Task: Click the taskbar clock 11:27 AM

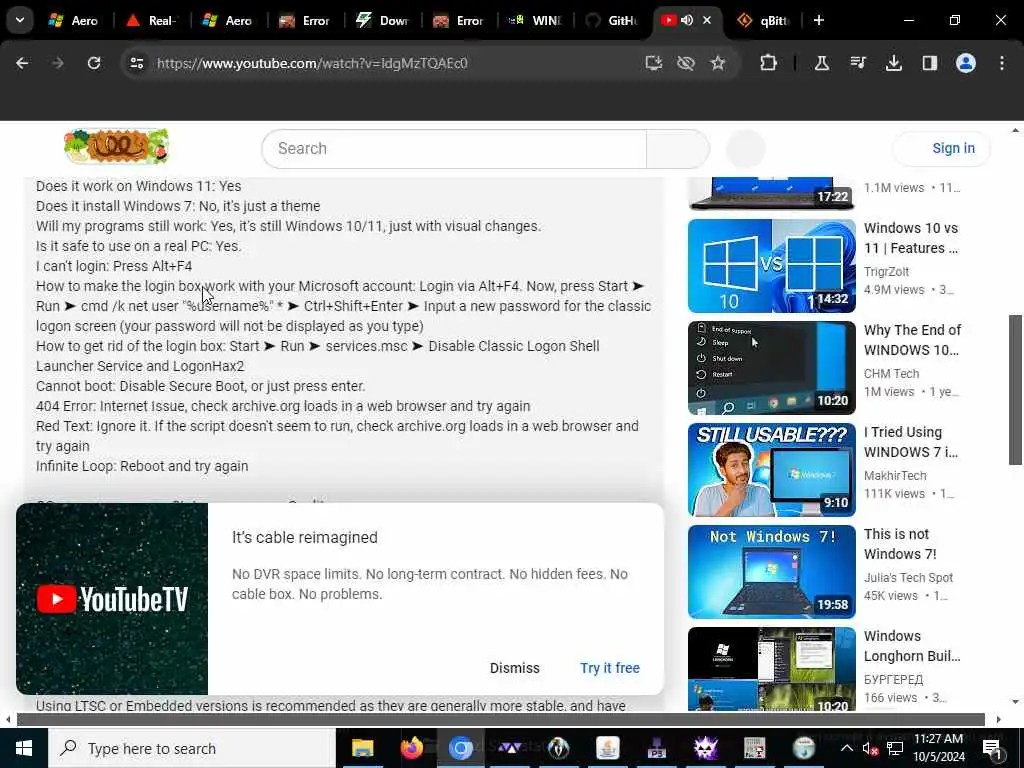Action: tap(938, 739)
